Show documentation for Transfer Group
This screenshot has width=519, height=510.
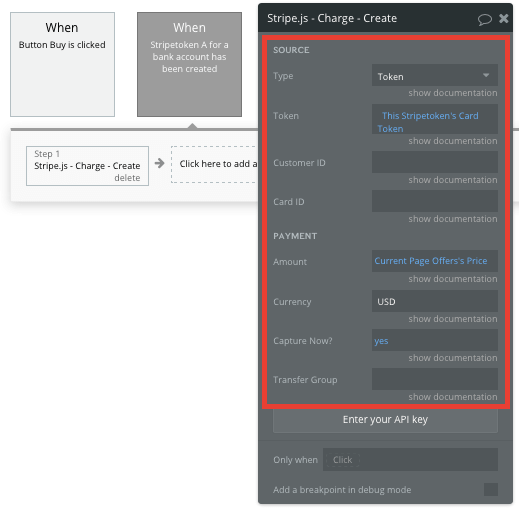(453, 397)
